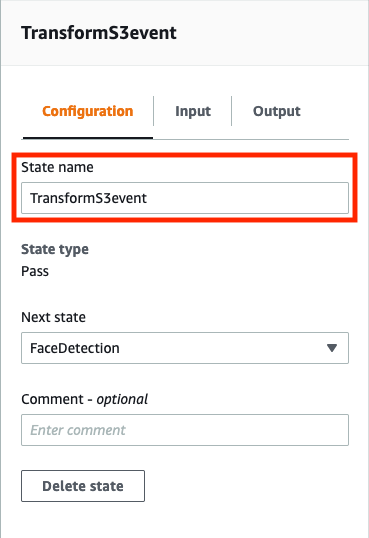Click inside the State name field
The image size is (369, 538).
tap(185, 198)
